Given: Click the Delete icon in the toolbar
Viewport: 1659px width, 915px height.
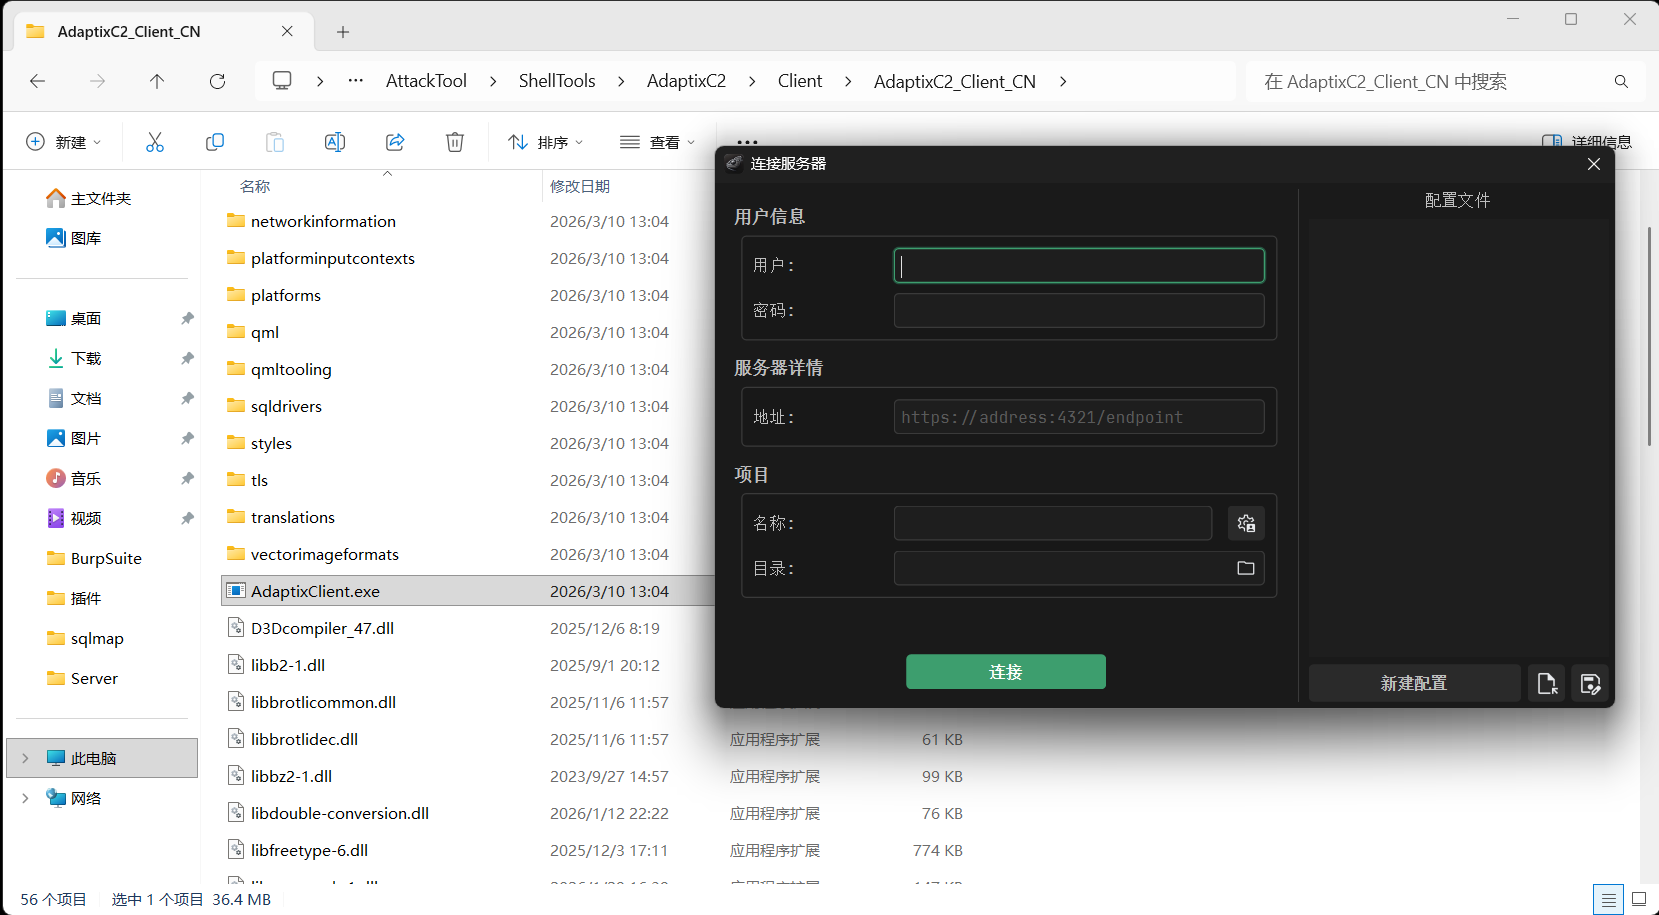Looking at the screenshot, I should (x=455, y=141).
